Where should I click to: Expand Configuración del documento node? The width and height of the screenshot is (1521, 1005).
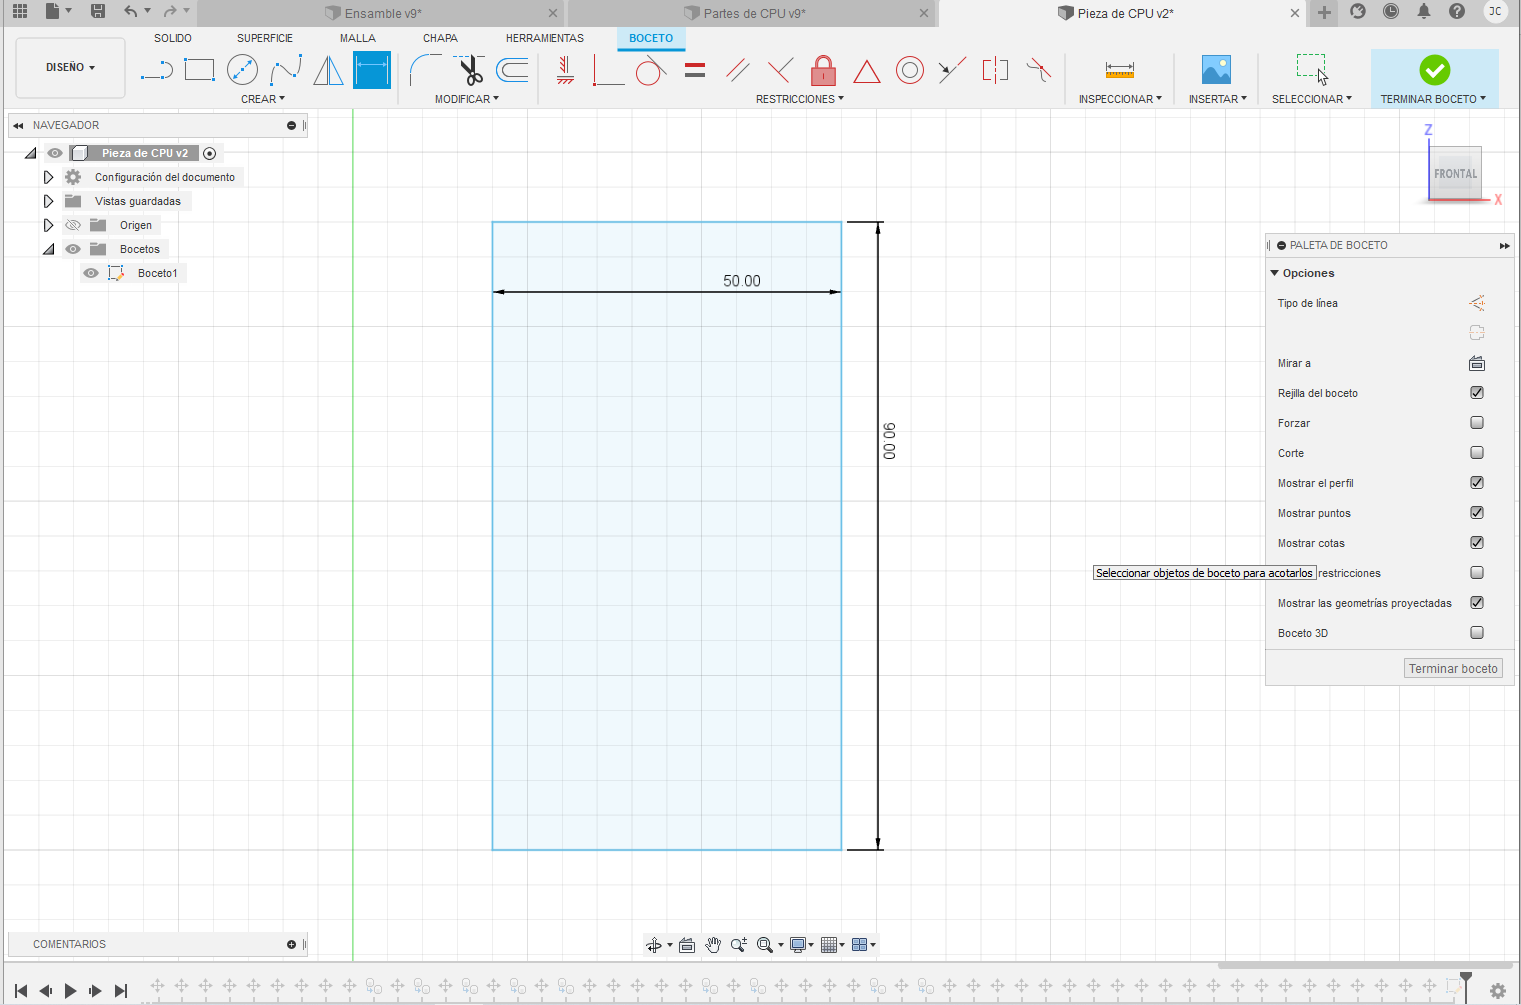(48, 177)
